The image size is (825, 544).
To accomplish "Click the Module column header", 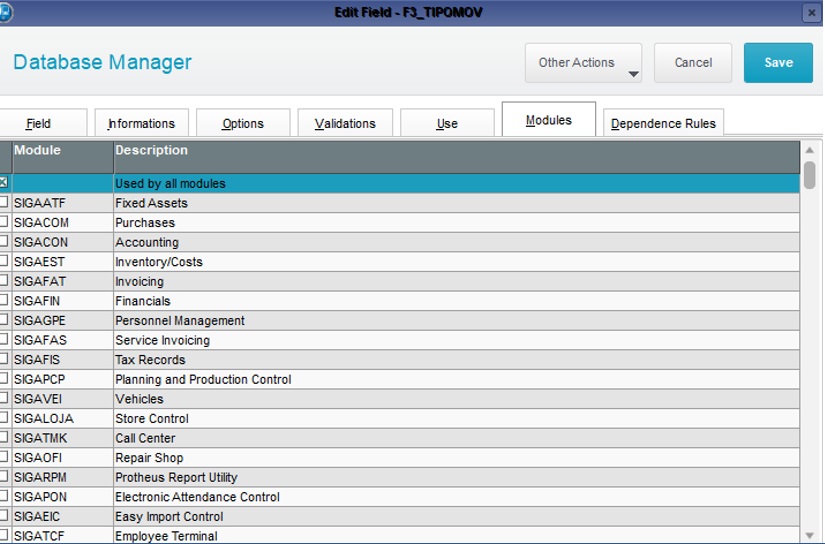I will pyautogui.click(x=63, y=157).
